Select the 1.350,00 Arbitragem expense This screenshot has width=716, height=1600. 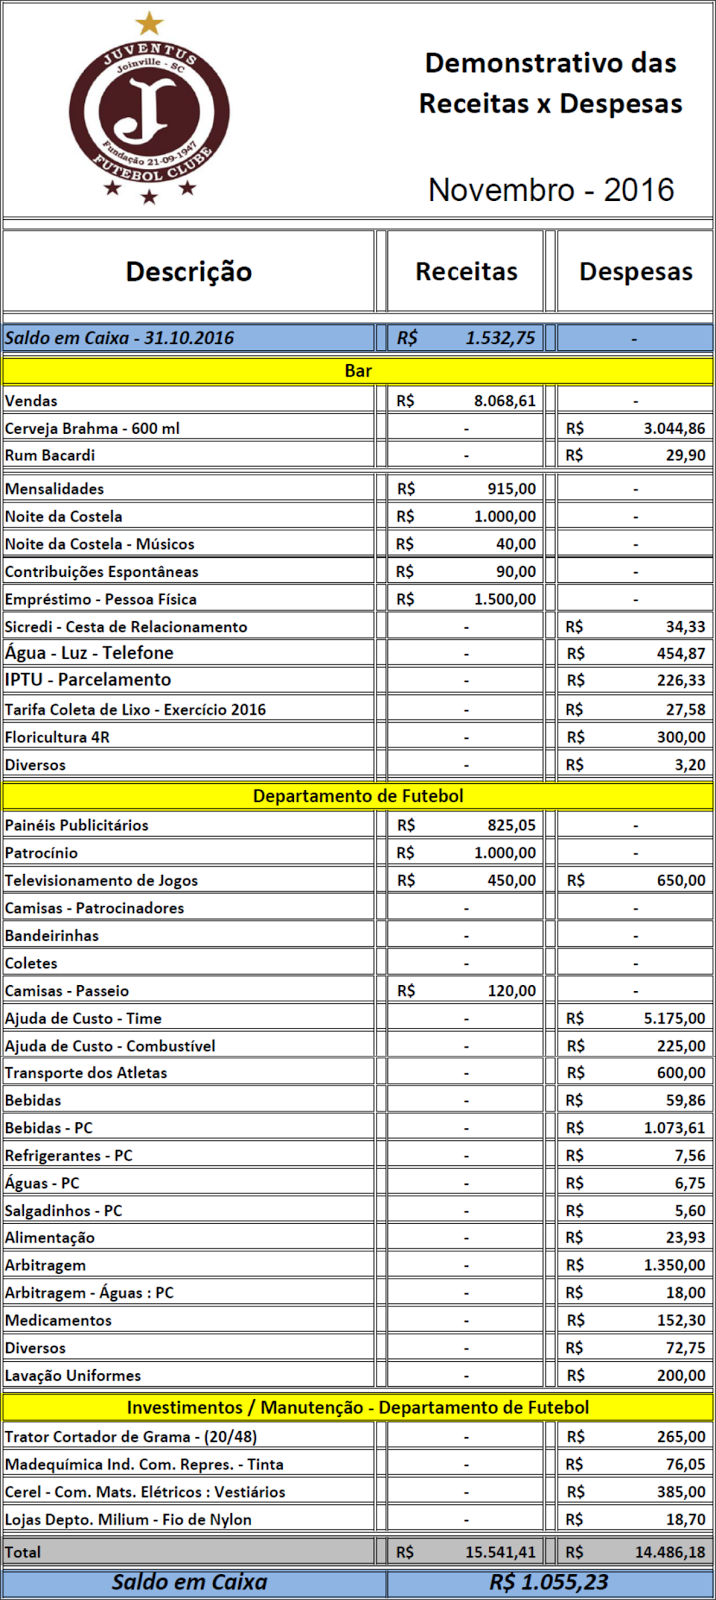635,1265
